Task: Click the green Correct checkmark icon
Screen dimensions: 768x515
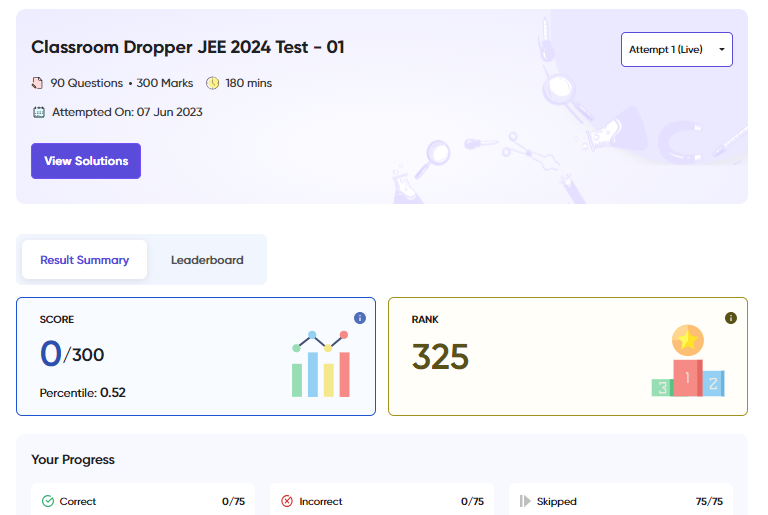Action: point(48,501)
